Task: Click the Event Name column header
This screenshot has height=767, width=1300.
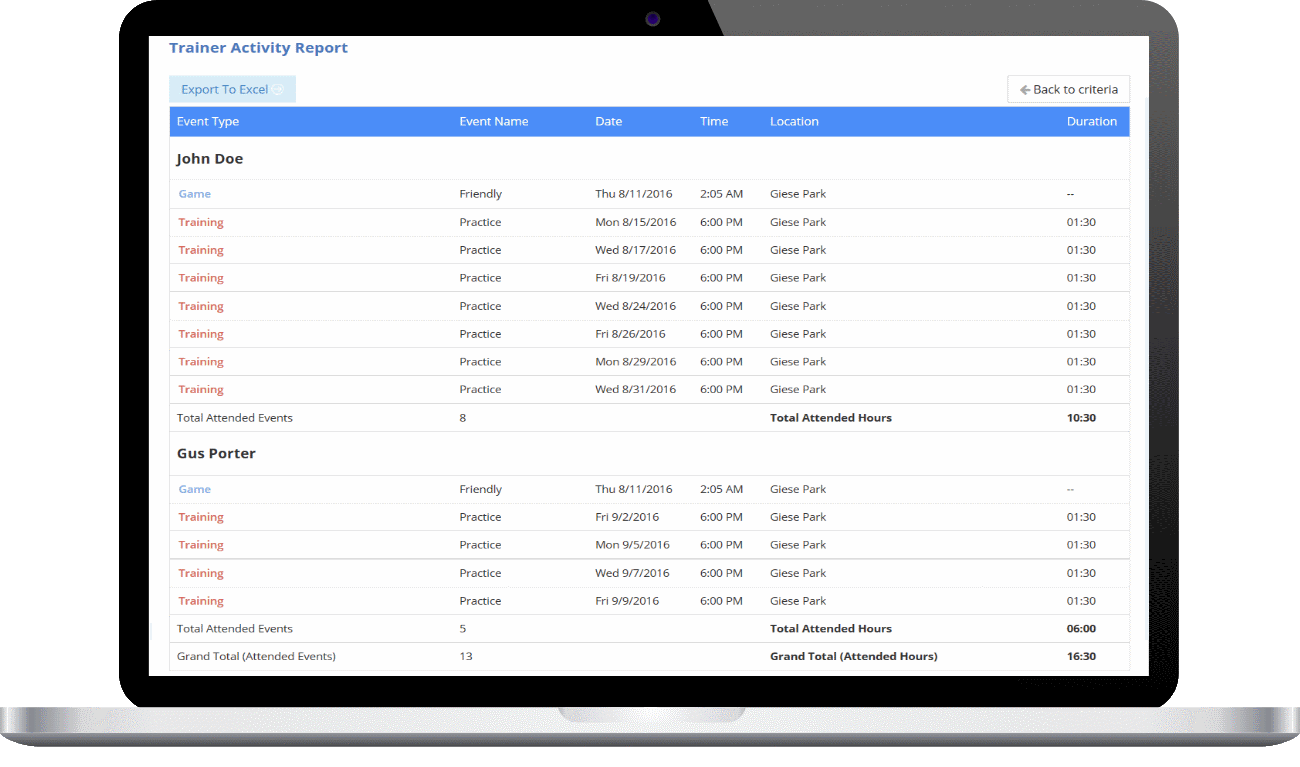Action: click(x=494, y=121)
